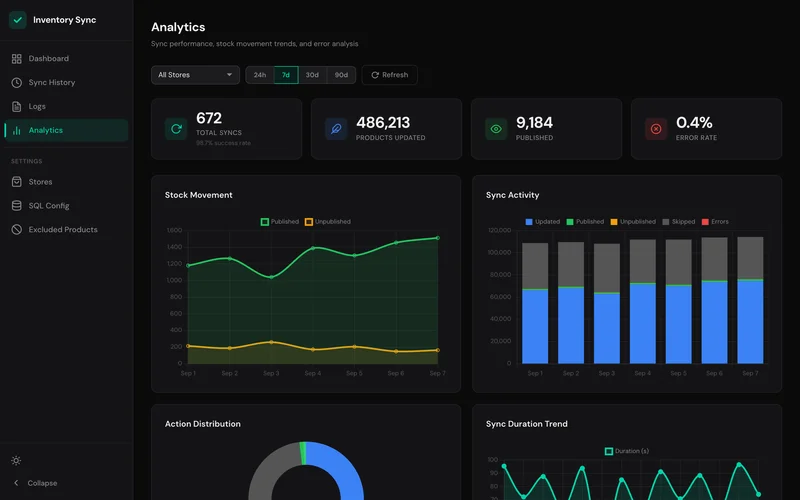Image resolution: width=800 pixels, height=500 pixels.
Task: Toggle Published series in Stock Movement legend
Action: tap(280, 222)
